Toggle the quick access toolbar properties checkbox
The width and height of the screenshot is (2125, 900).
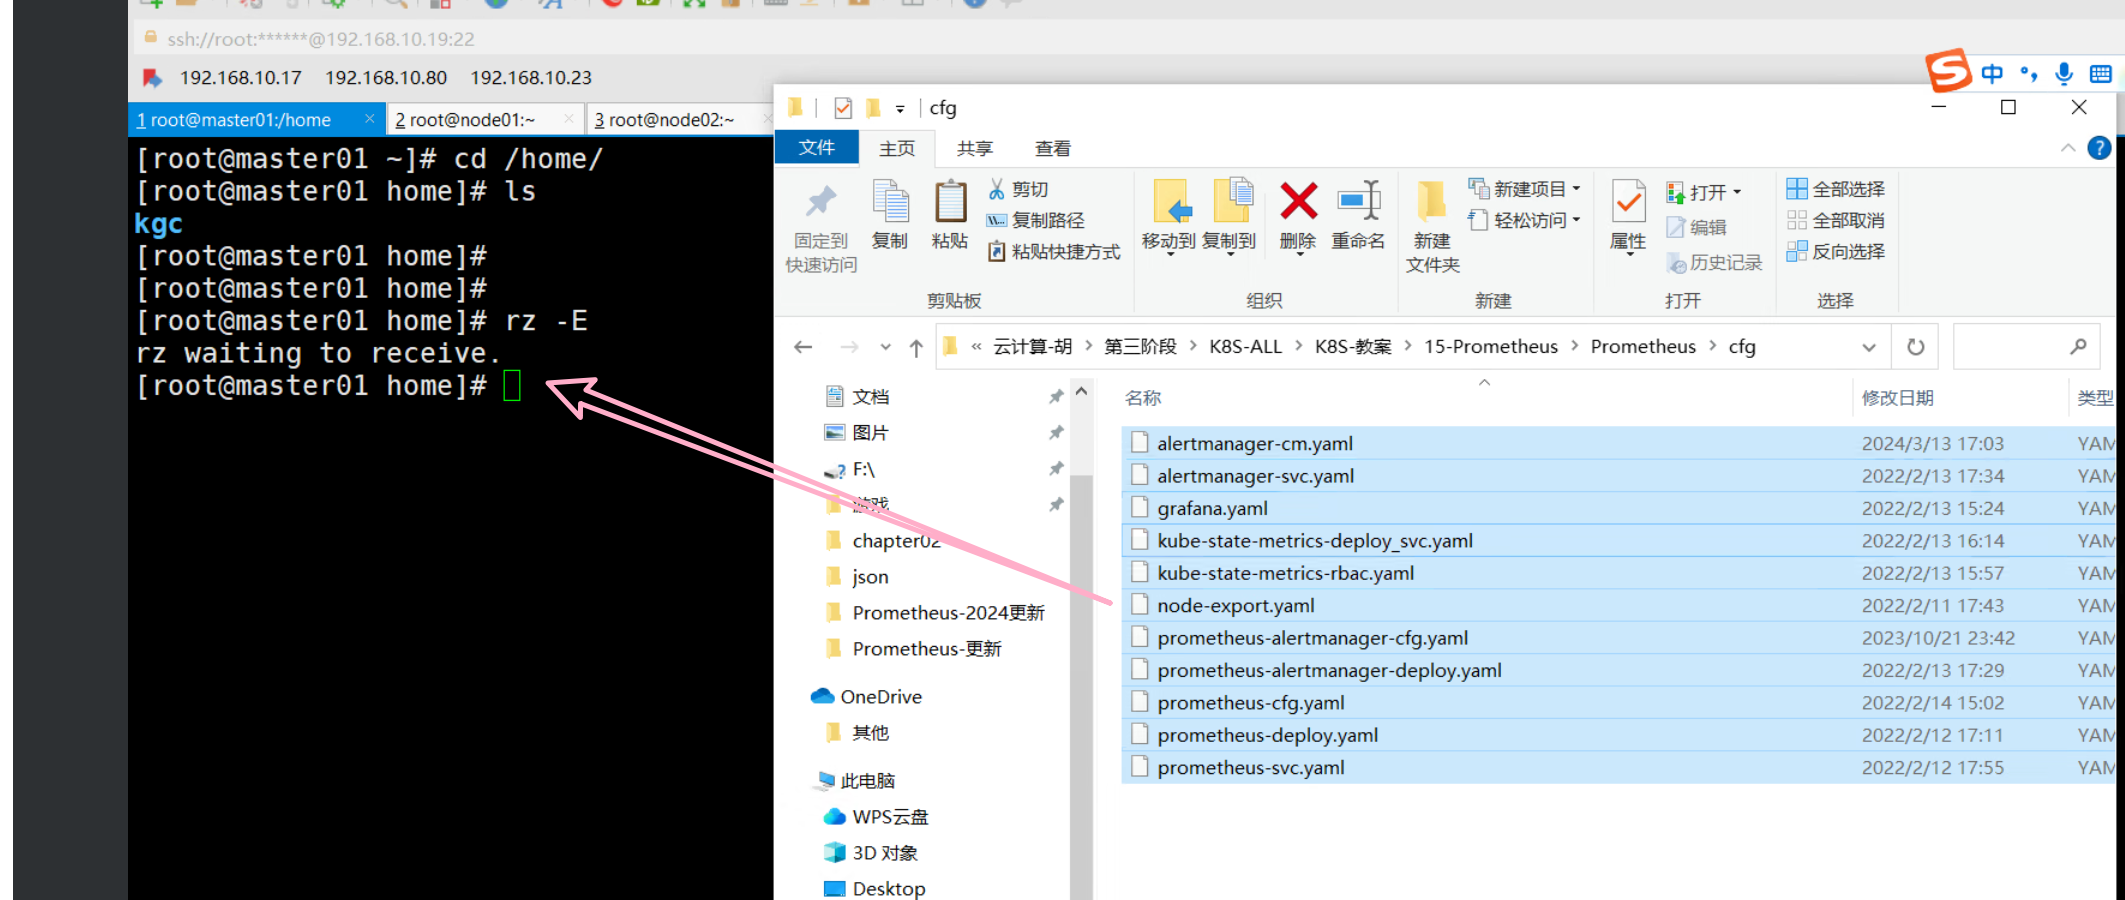pos(842,107)
